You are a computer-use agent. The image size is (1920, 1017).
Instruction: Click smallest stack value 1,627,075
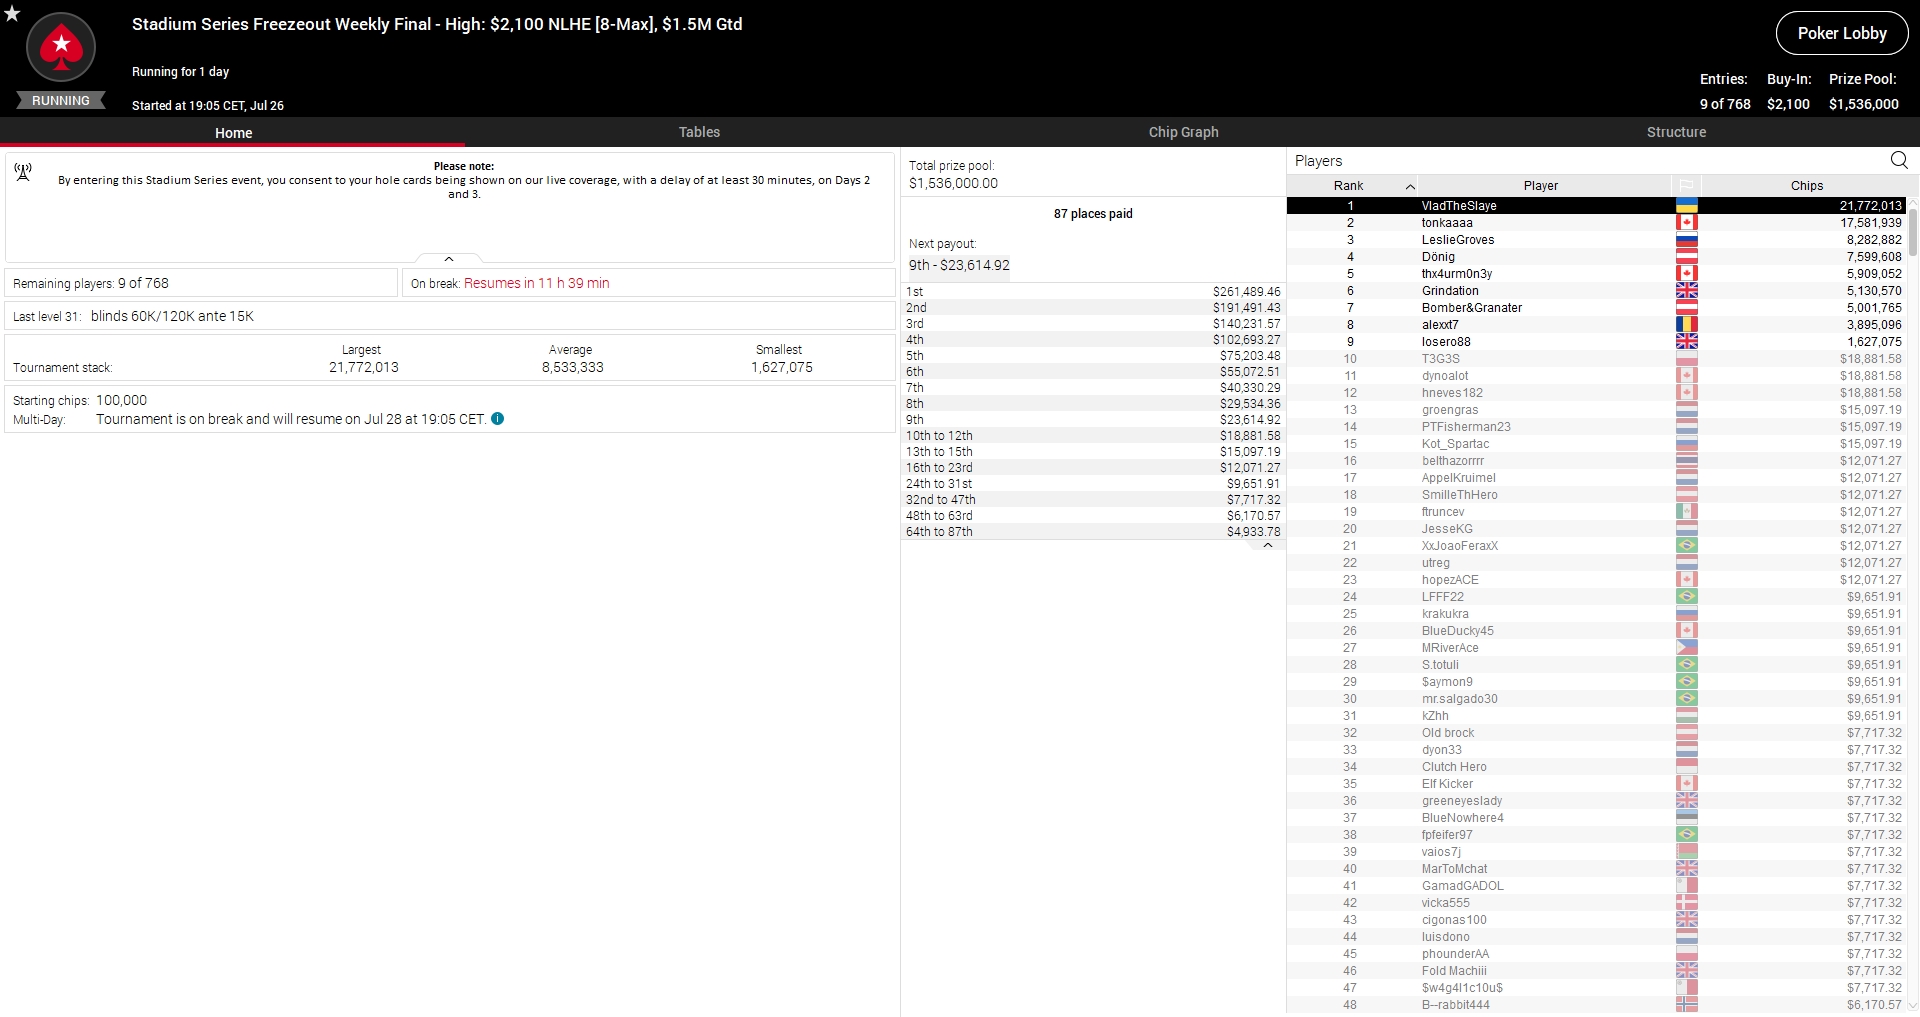pyautogui.click(x=782, y=367)
